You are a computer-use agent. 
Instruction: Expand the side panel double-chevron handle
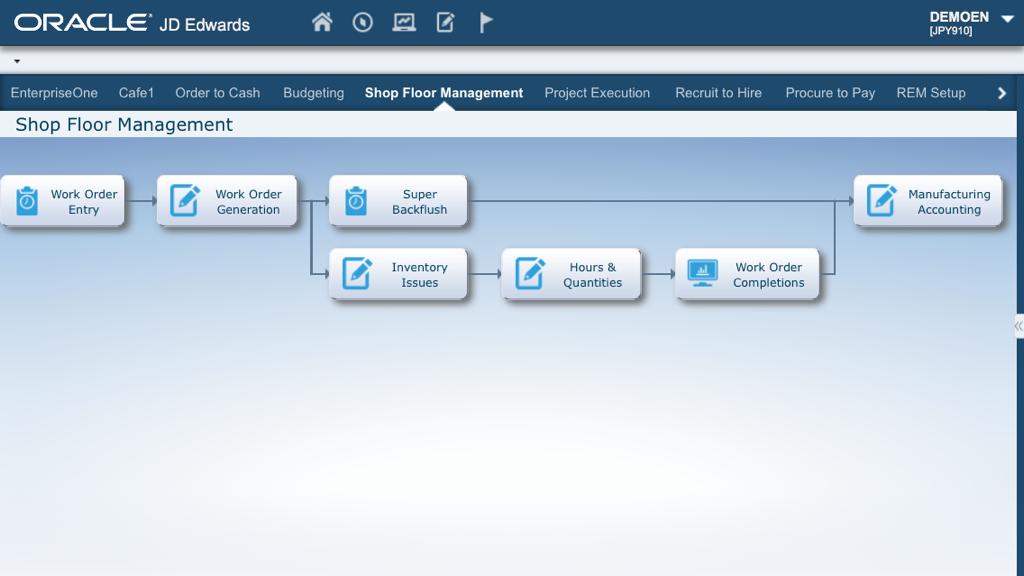tap(1018, 325)
